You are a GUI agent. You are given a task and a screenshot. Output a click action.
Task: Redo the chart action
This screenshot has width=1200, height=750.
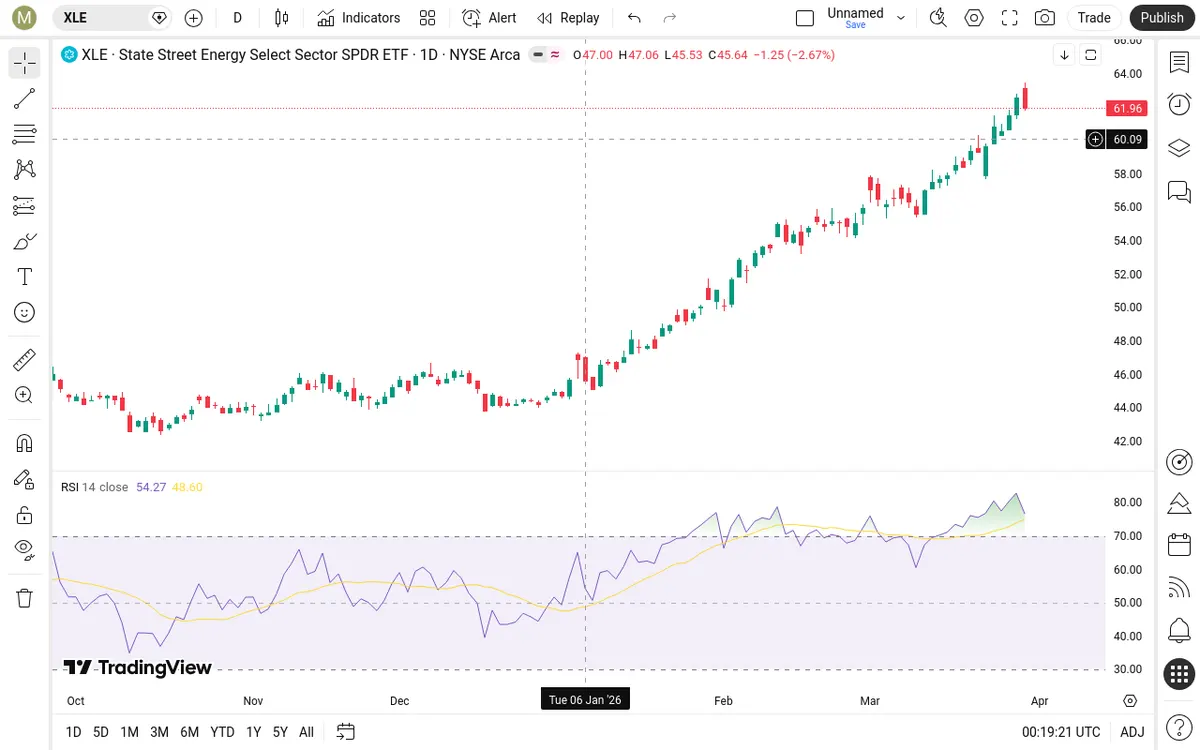click(670, 18)
